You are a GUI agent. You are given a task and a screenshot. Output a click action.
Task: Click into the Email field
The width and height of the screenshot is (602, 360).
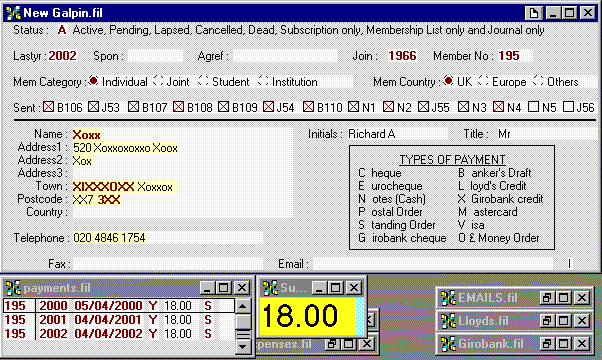(x=433, y=264)
